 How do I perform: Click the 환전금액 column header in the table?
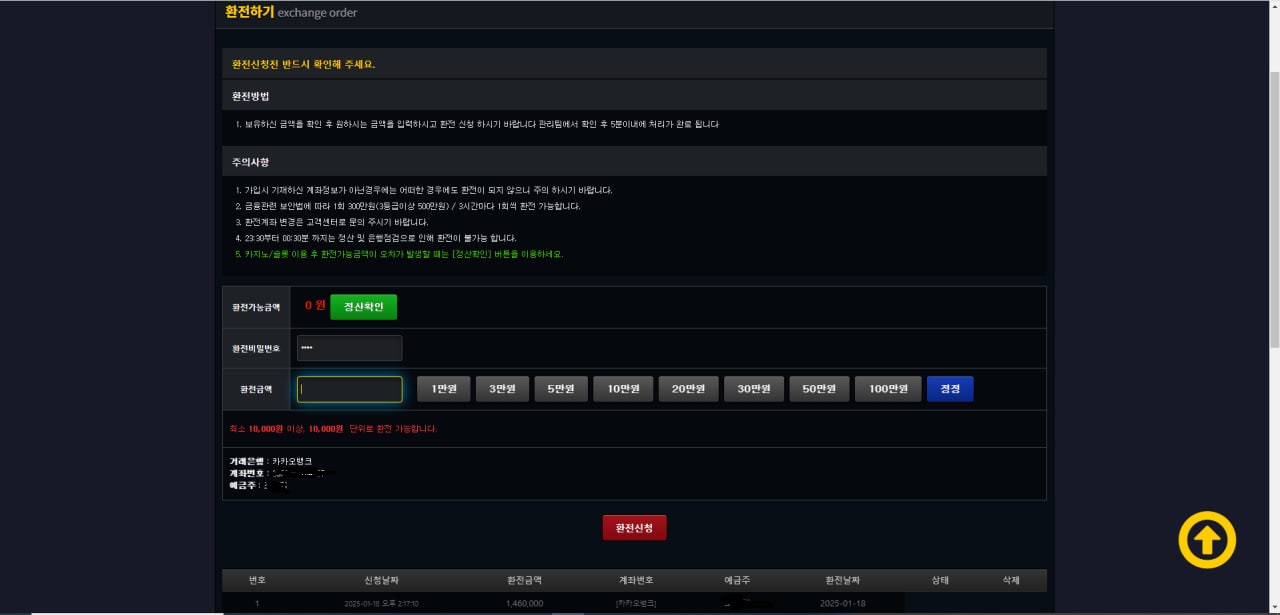(524, 580)
